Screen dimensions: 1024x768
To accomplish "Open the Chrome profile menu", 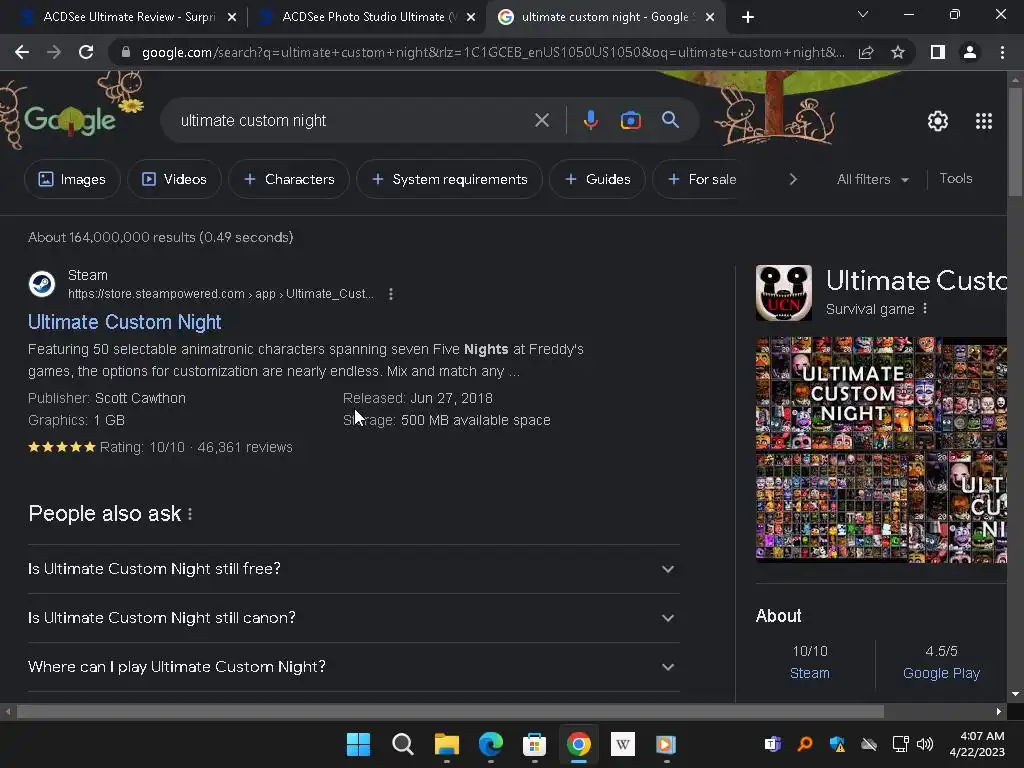I will tap(970, 52).
